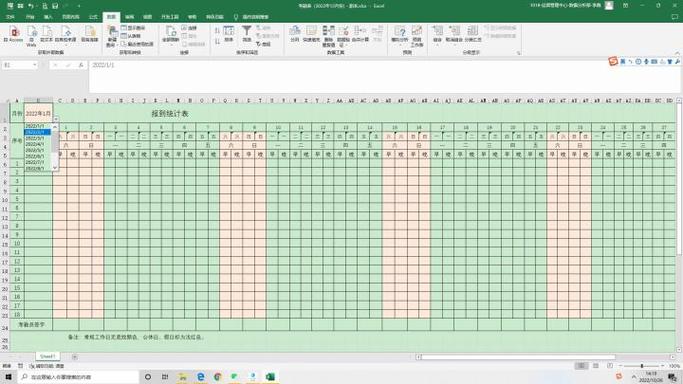Open the Windows Start menu

point(8,377)
